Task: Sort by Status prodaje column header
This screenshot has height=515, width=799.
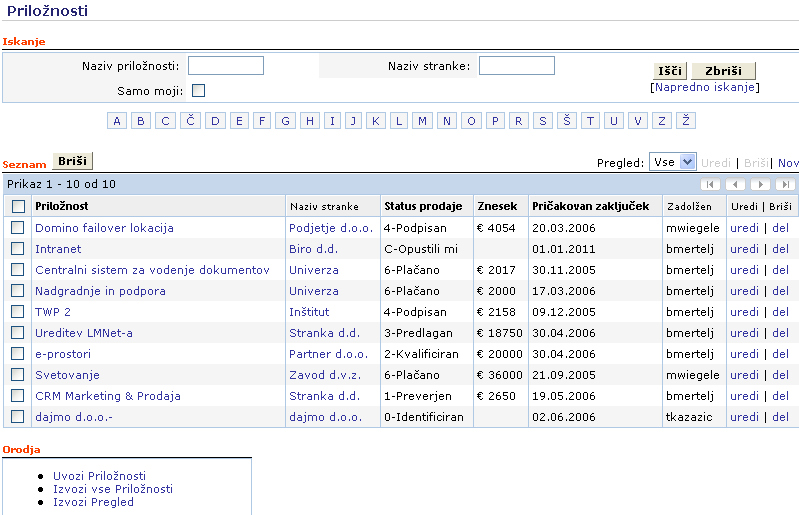Action: (423, 206)
